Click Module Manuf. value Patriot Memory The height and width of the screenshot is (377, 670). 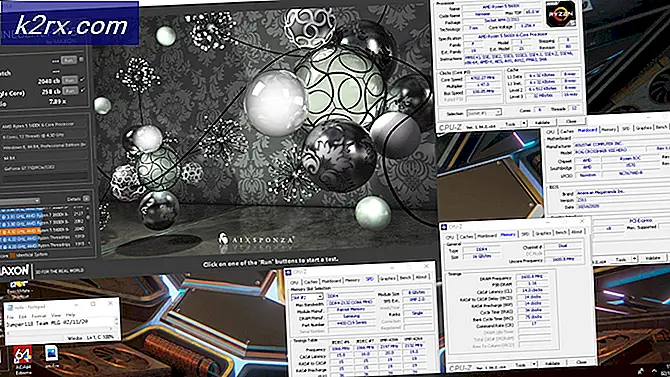pyautogui.click(x=350, y=309)
